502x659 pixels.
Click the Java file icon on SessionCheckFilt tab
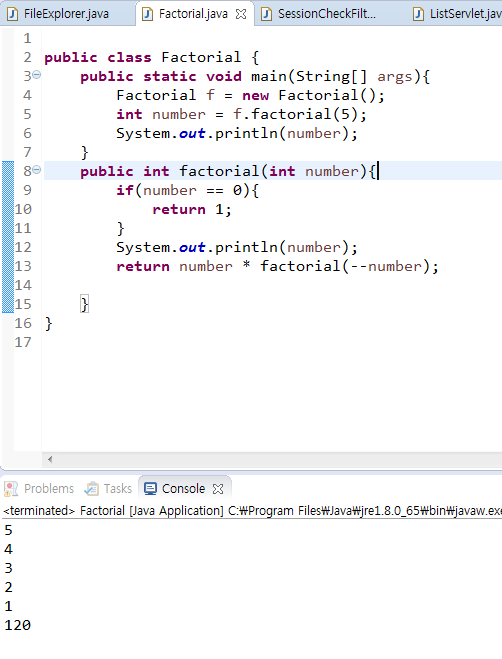pyautogui.click(x=267, y=14)
